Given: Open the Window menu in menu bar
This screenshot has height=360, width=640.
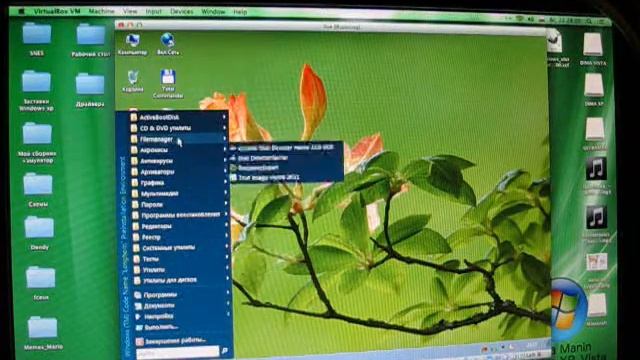Looking at the screenshot, I should pos(213,11).
